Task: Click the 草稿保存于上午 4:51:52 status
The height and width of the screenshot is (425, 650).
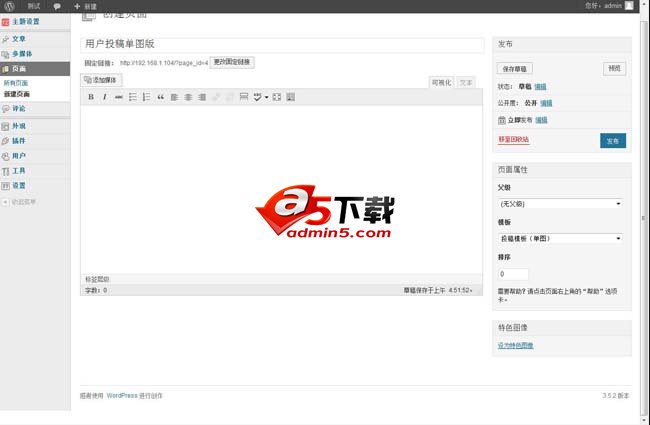Action: point(438,290)
